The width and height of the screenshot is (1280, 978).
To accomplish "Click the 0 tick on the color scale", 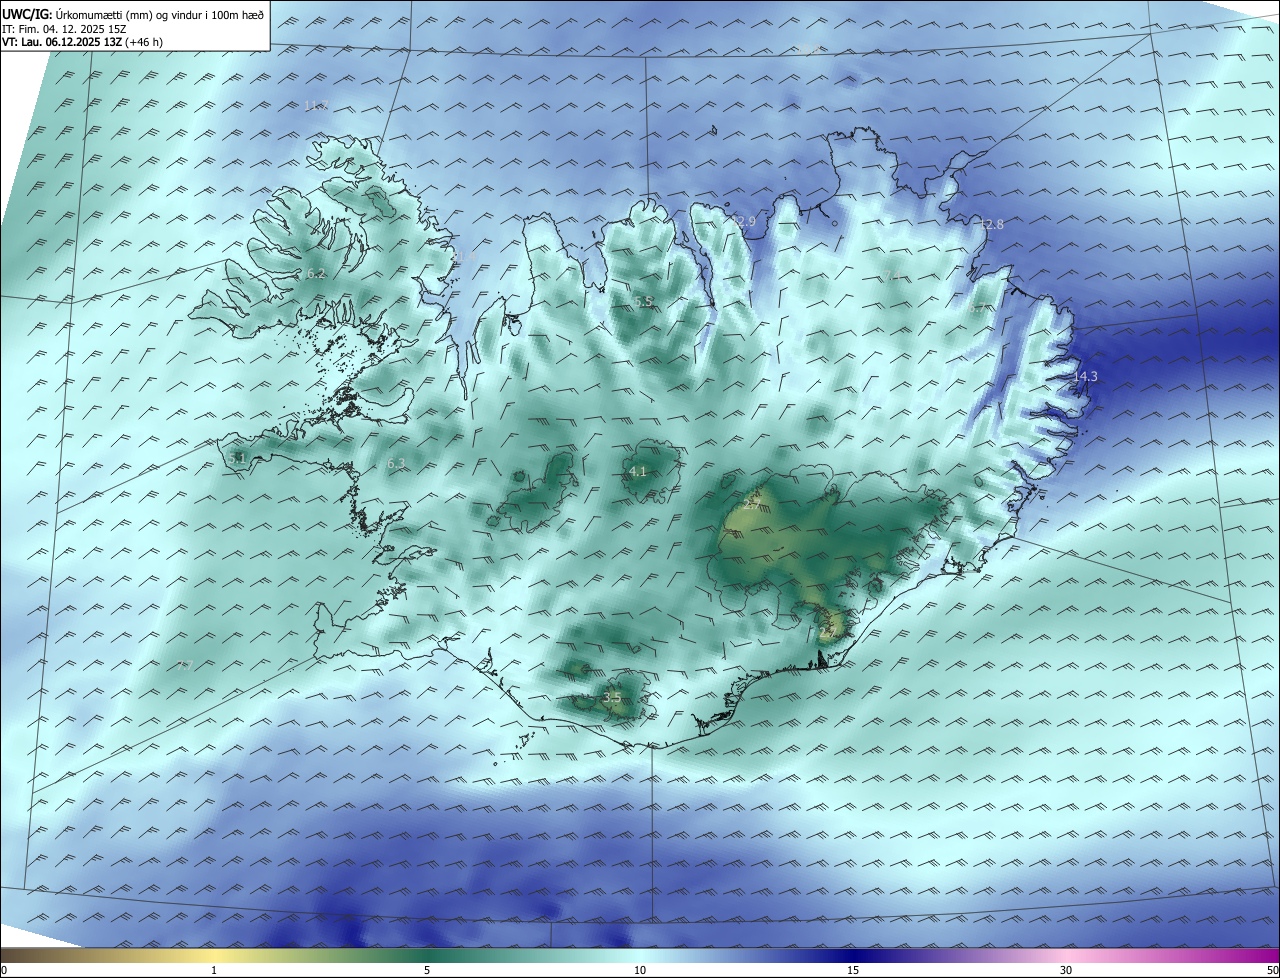I will coord(4,970).
